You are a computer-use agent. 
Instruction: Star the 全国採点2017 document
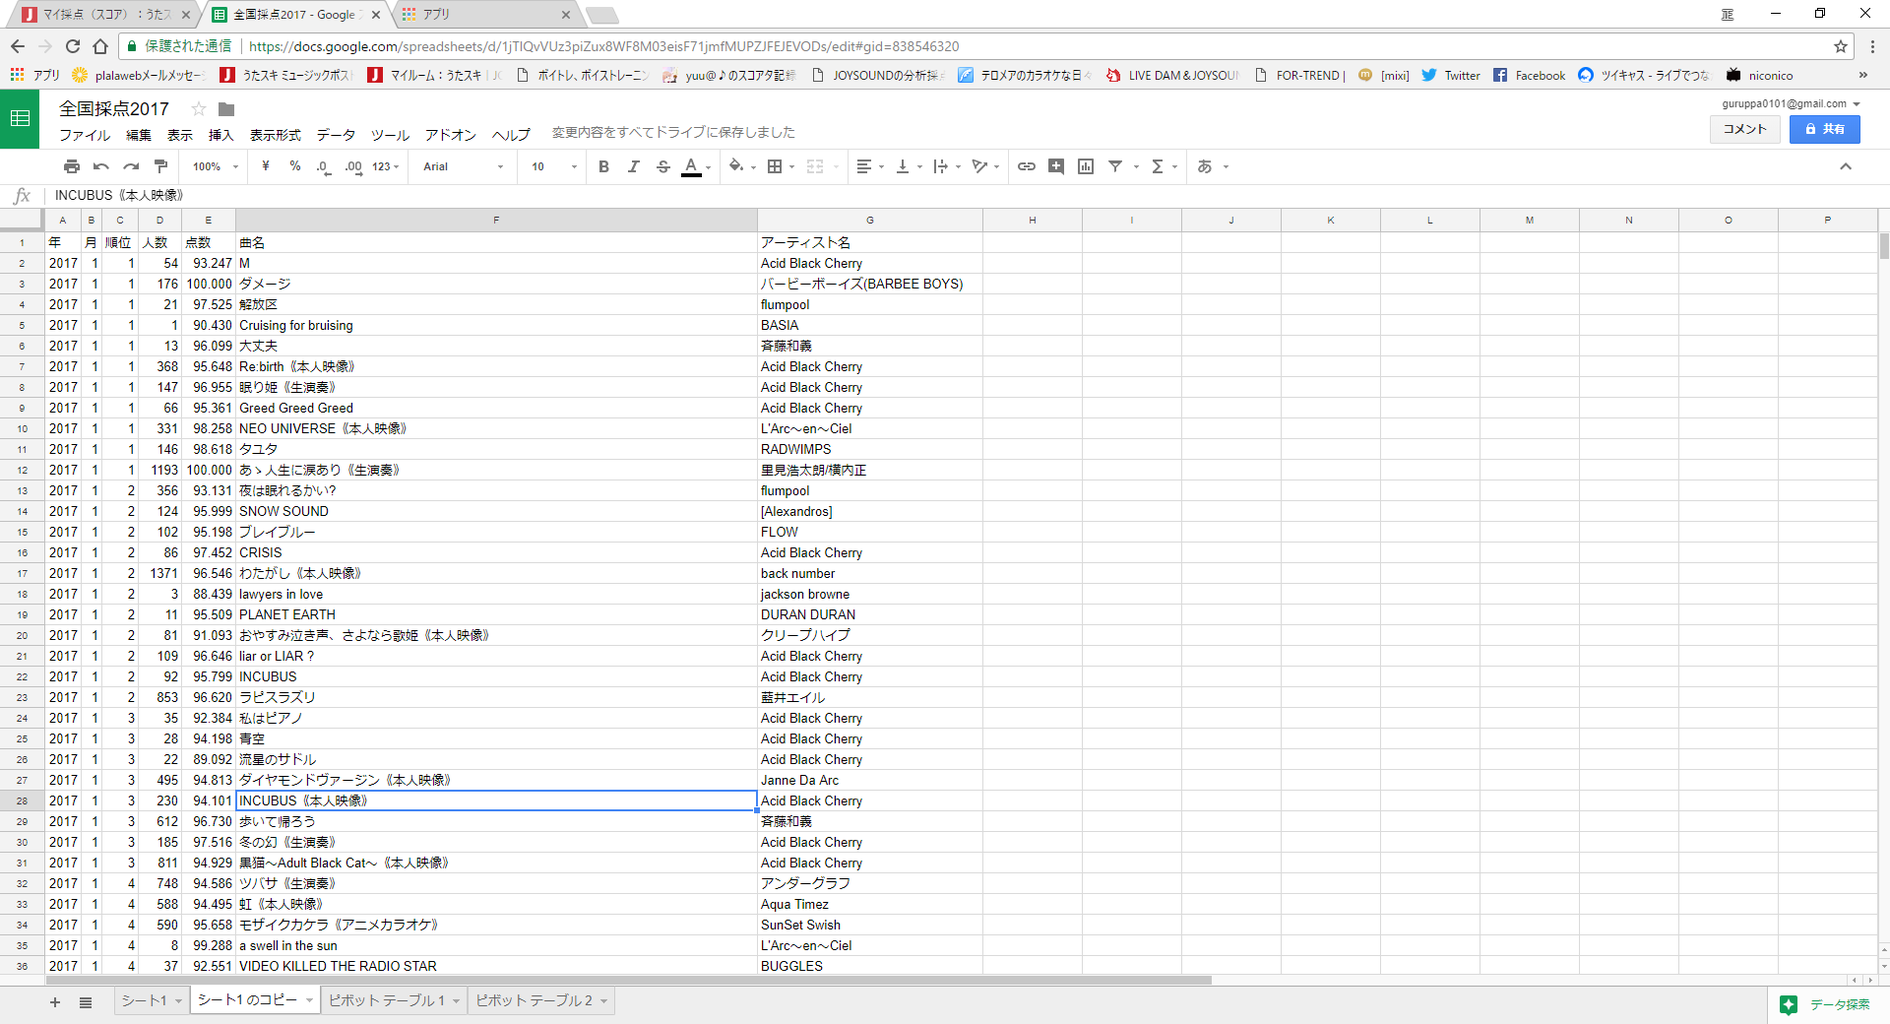coord(198,109)
